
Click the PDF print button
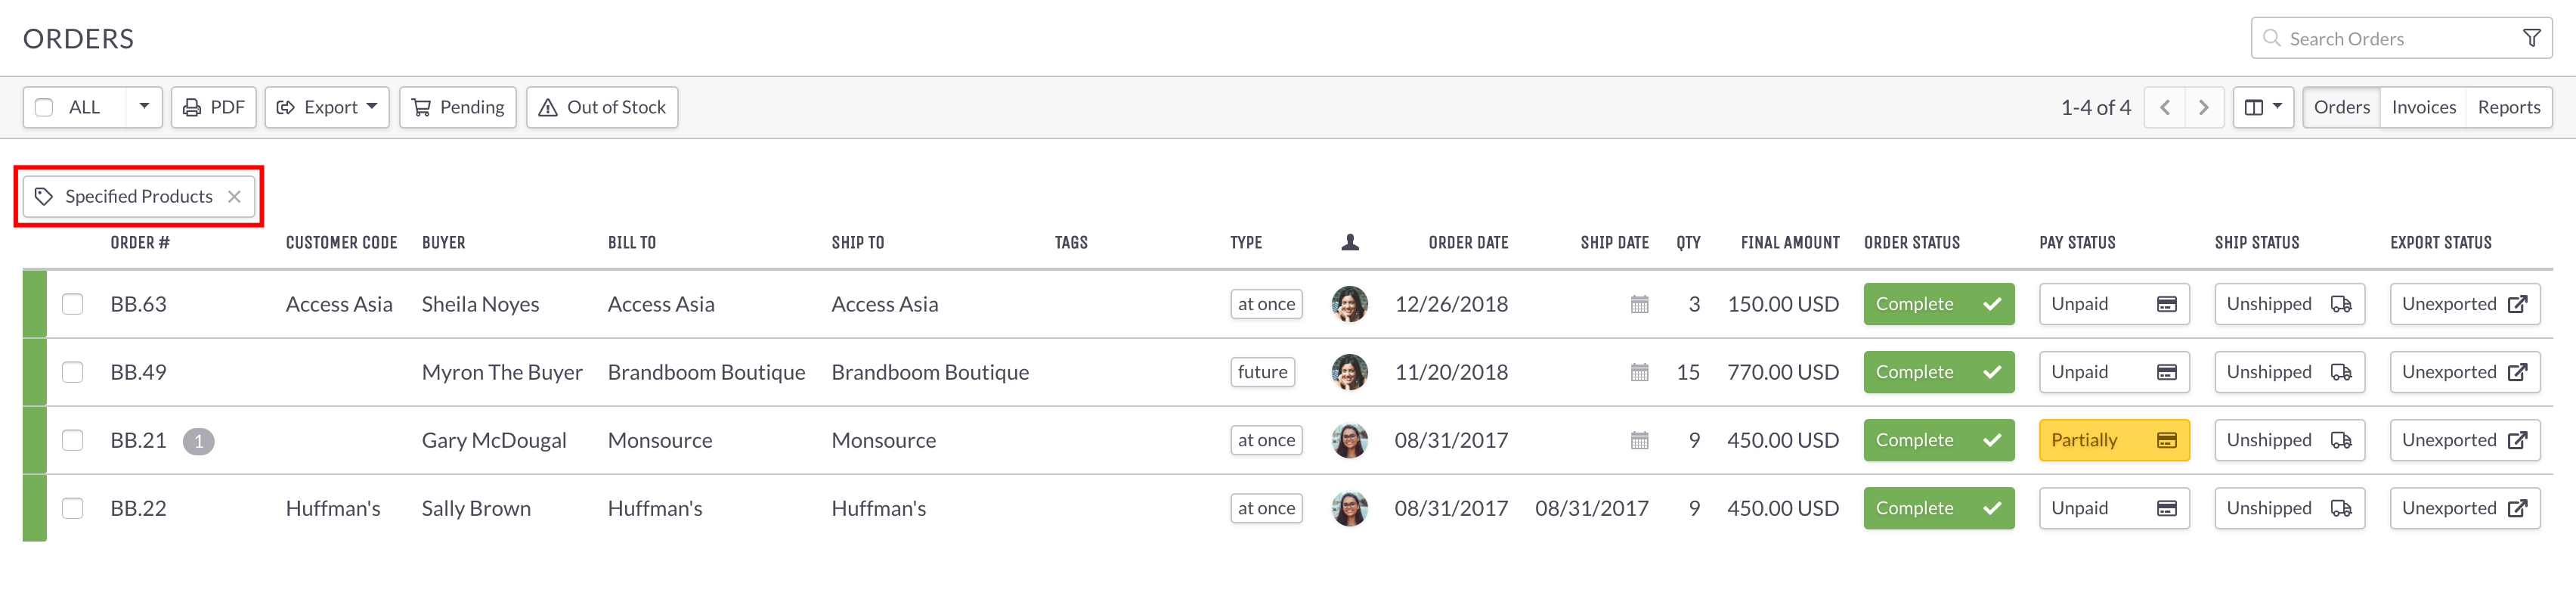[x=214, y=107]
